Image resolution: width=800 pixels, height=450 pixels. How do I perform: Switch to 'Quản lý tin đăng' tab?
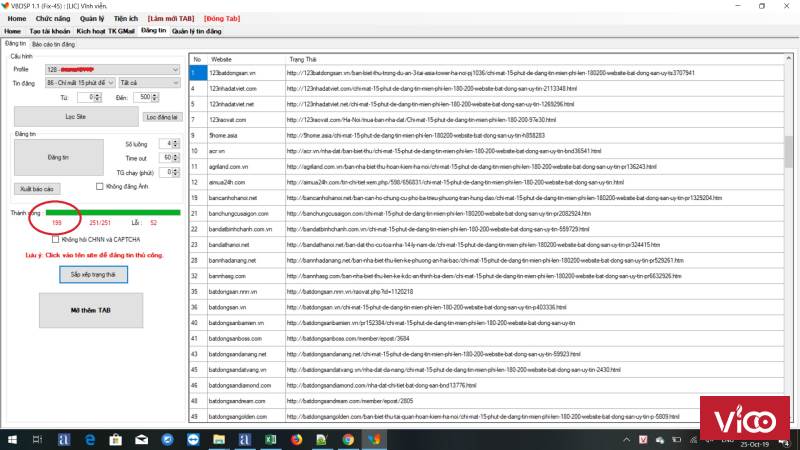tap(196, 31)
